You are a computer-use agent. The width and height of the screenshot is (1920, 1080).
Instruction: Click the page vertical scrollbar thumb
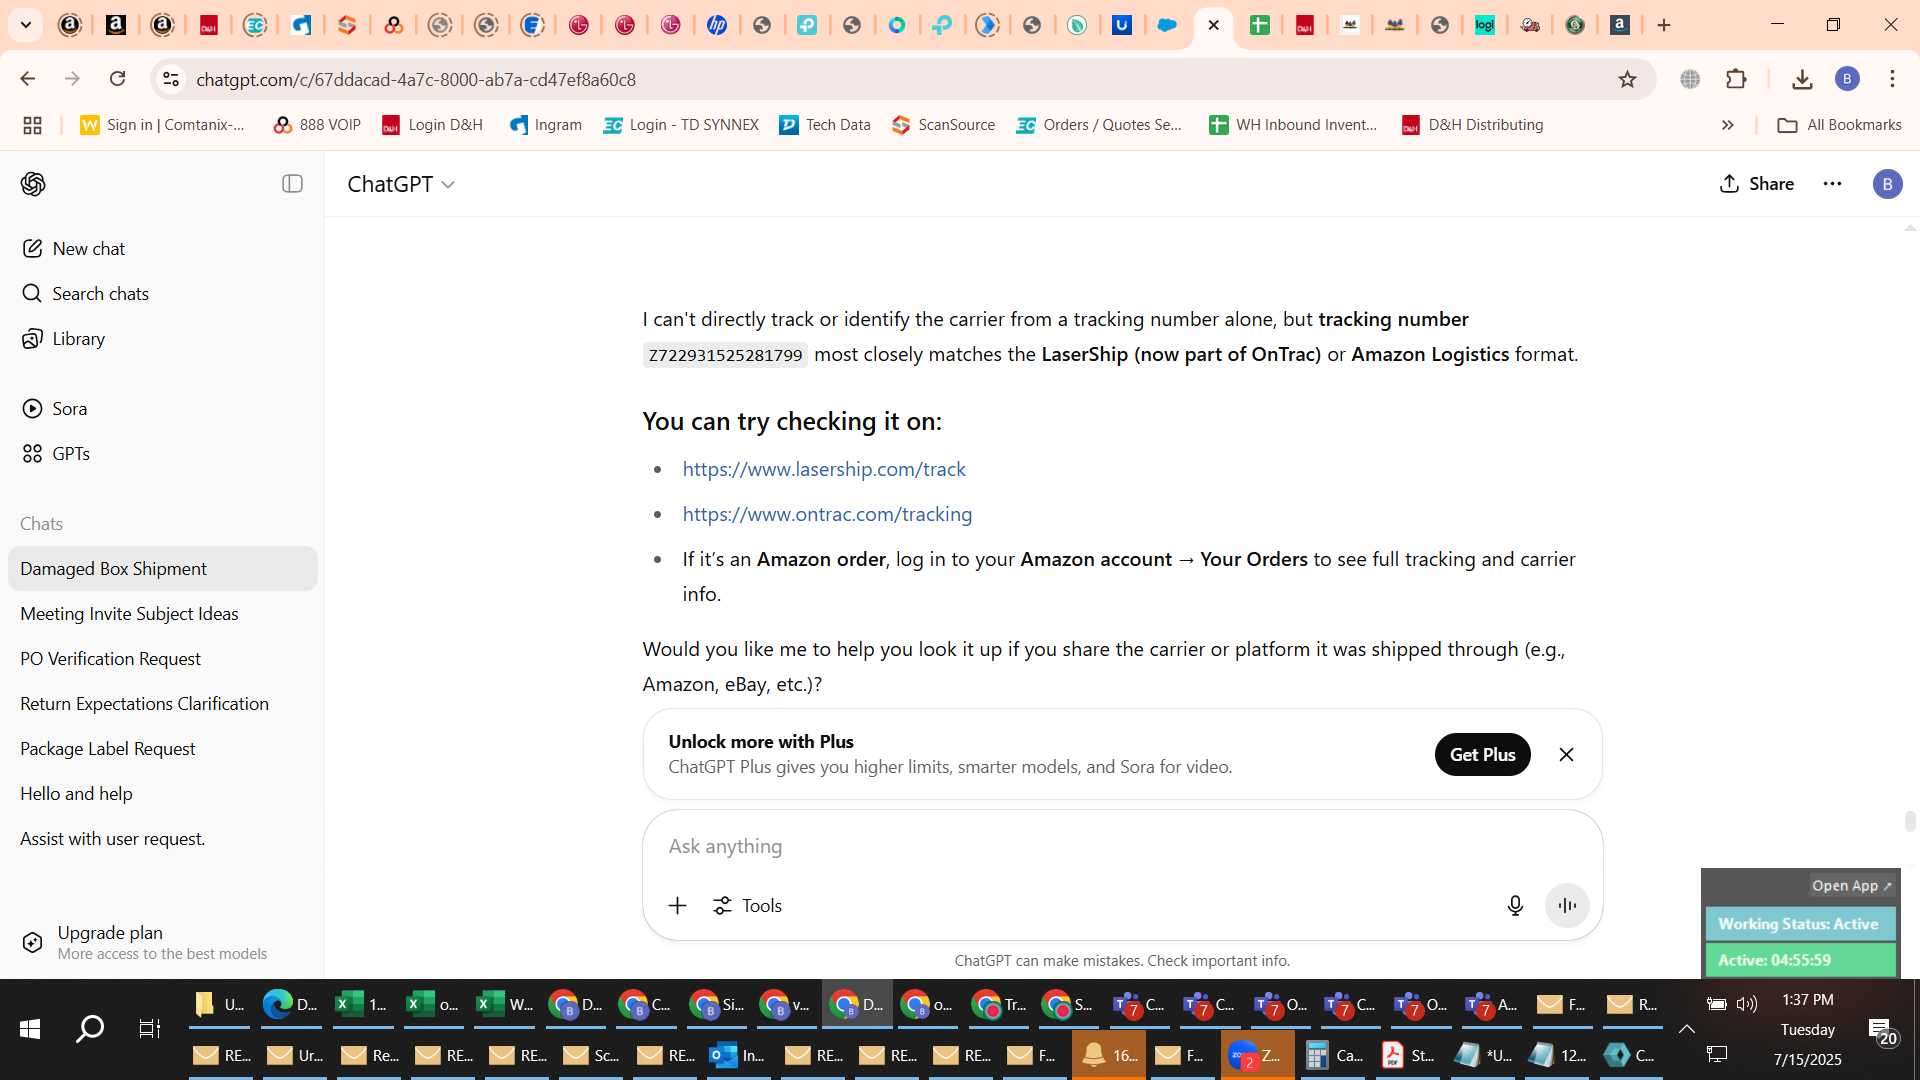(1910, 821)
